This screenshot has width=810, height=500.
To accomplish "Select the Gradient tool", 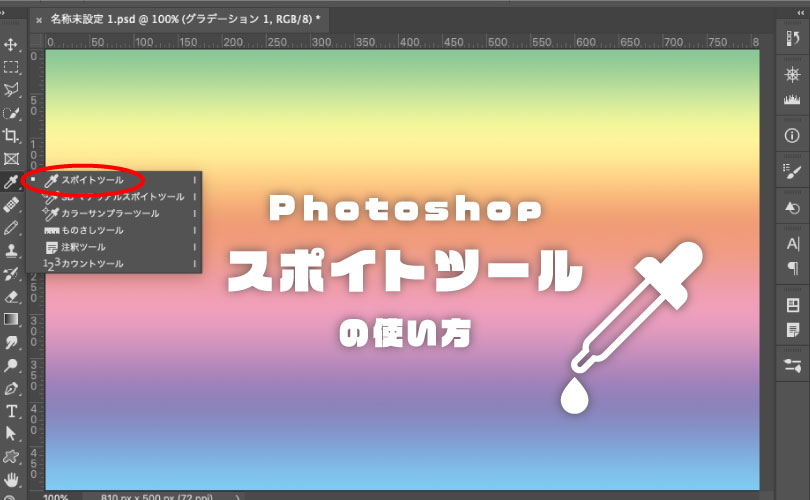I will pyautogui.click(x=11, y=319).
